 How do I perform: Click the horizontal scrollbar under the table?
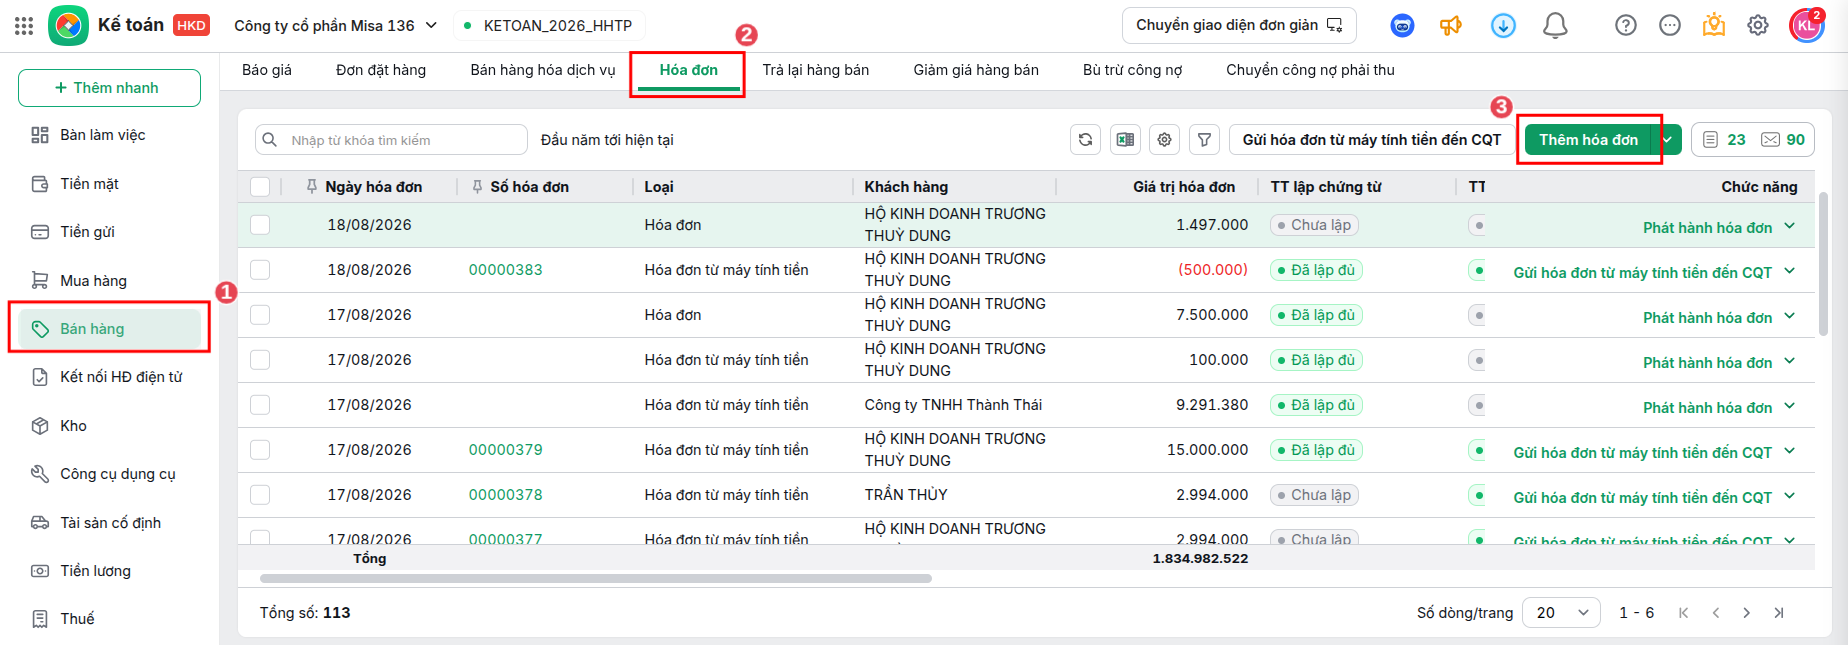tap(596, 578)
